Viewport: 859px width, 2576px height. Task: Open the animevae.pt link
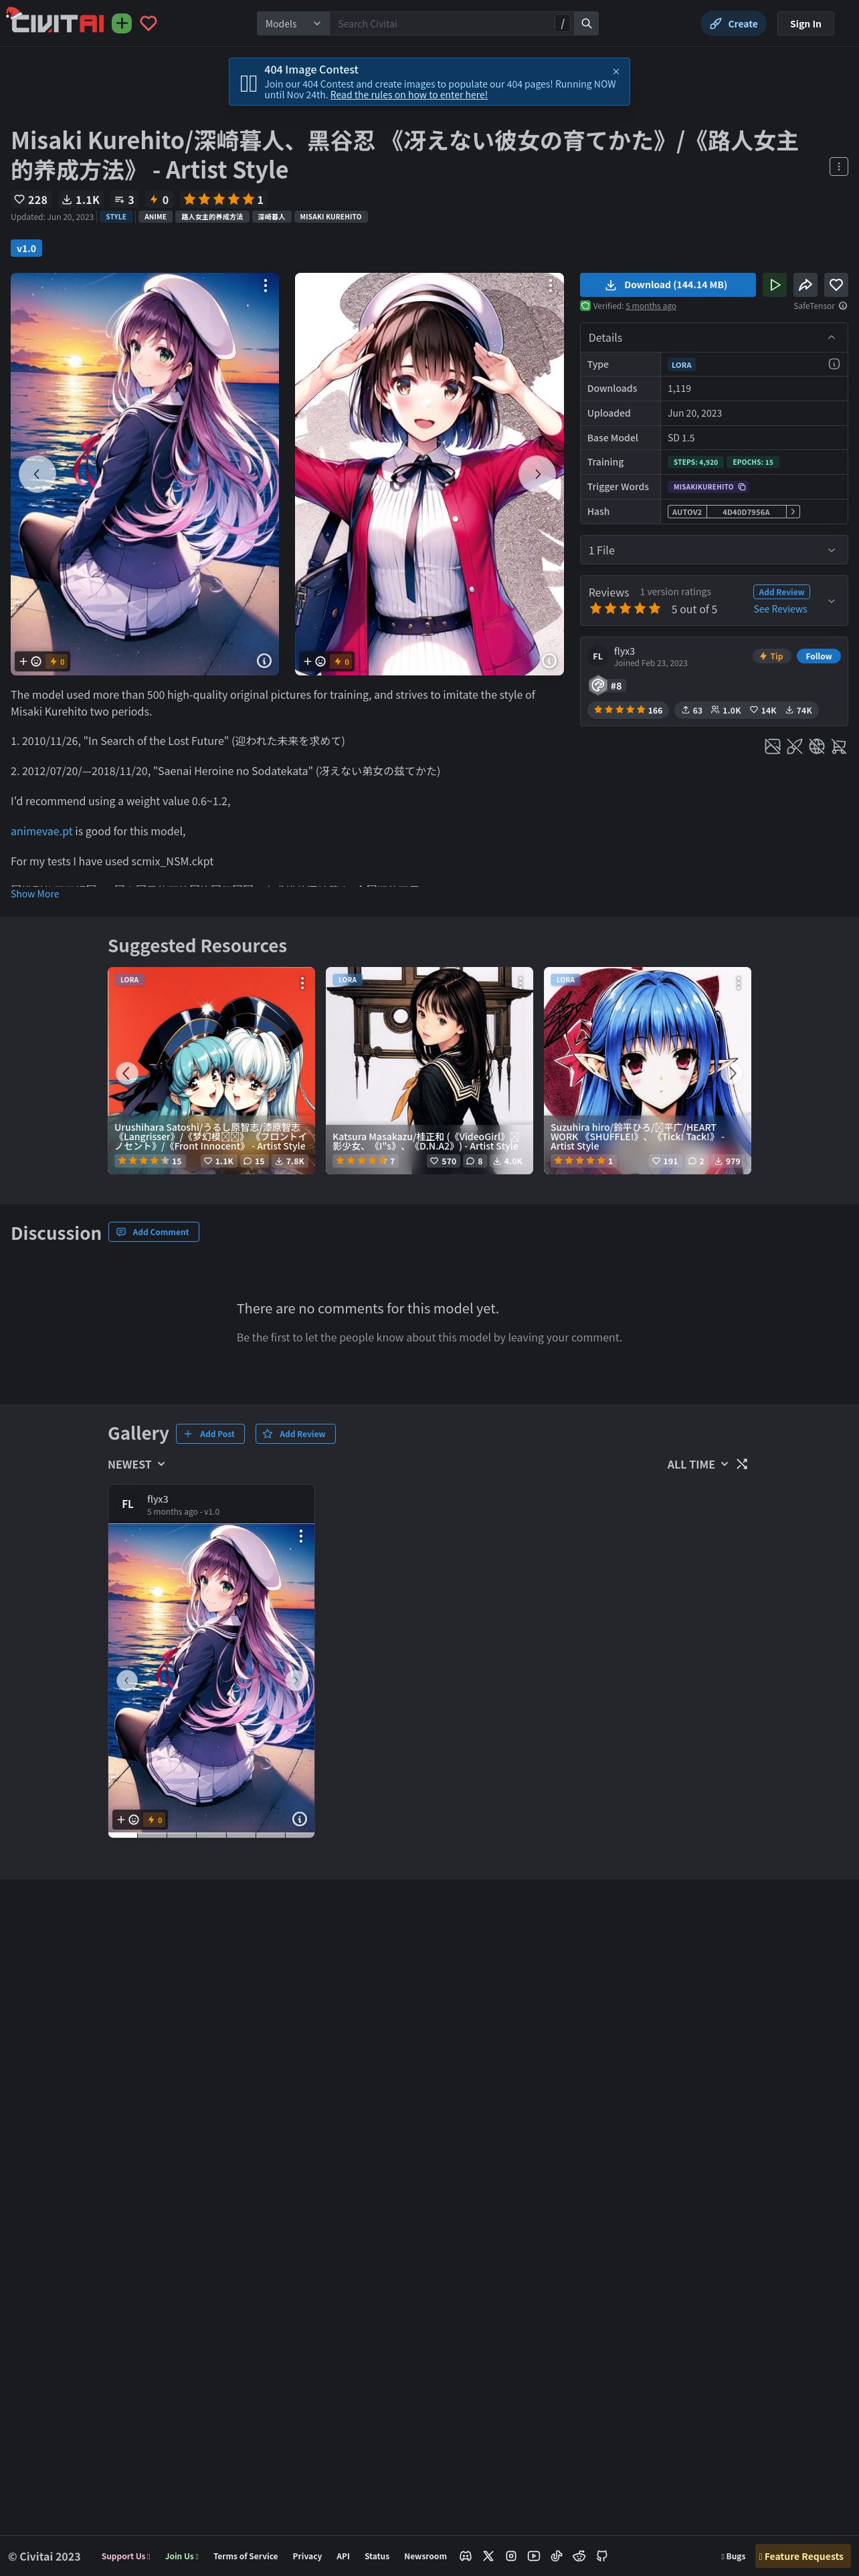tap(41, 831)
